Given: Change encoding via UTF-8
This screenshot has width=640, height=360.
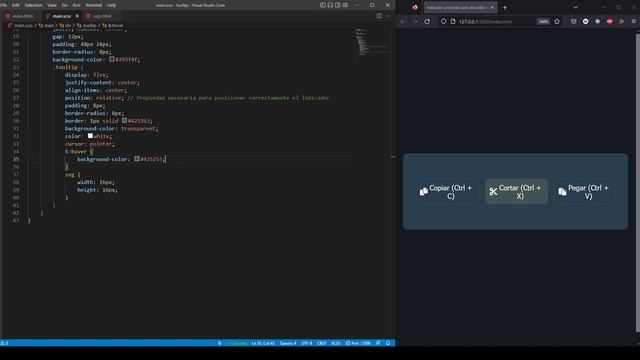Looking at the screenshot, I should click(x=307, y=343).
